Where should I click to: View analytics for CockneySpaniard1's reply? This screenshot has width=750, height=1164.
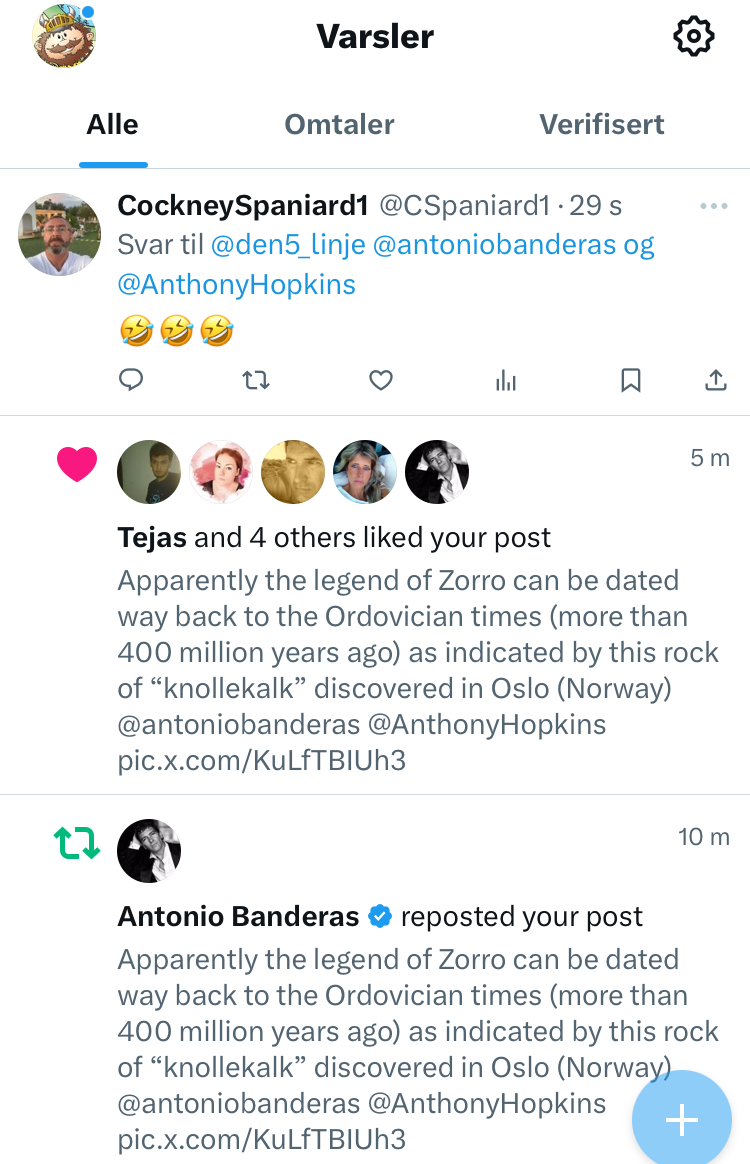click(x=506, y=380)
